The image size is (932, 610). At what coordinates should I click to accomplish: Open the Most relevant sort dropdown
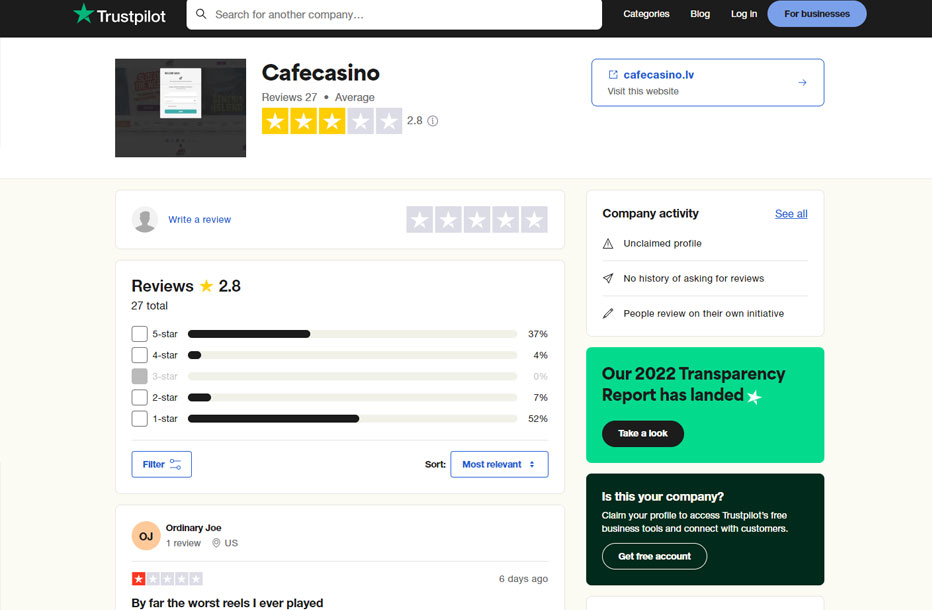click(x=499, y=464)
